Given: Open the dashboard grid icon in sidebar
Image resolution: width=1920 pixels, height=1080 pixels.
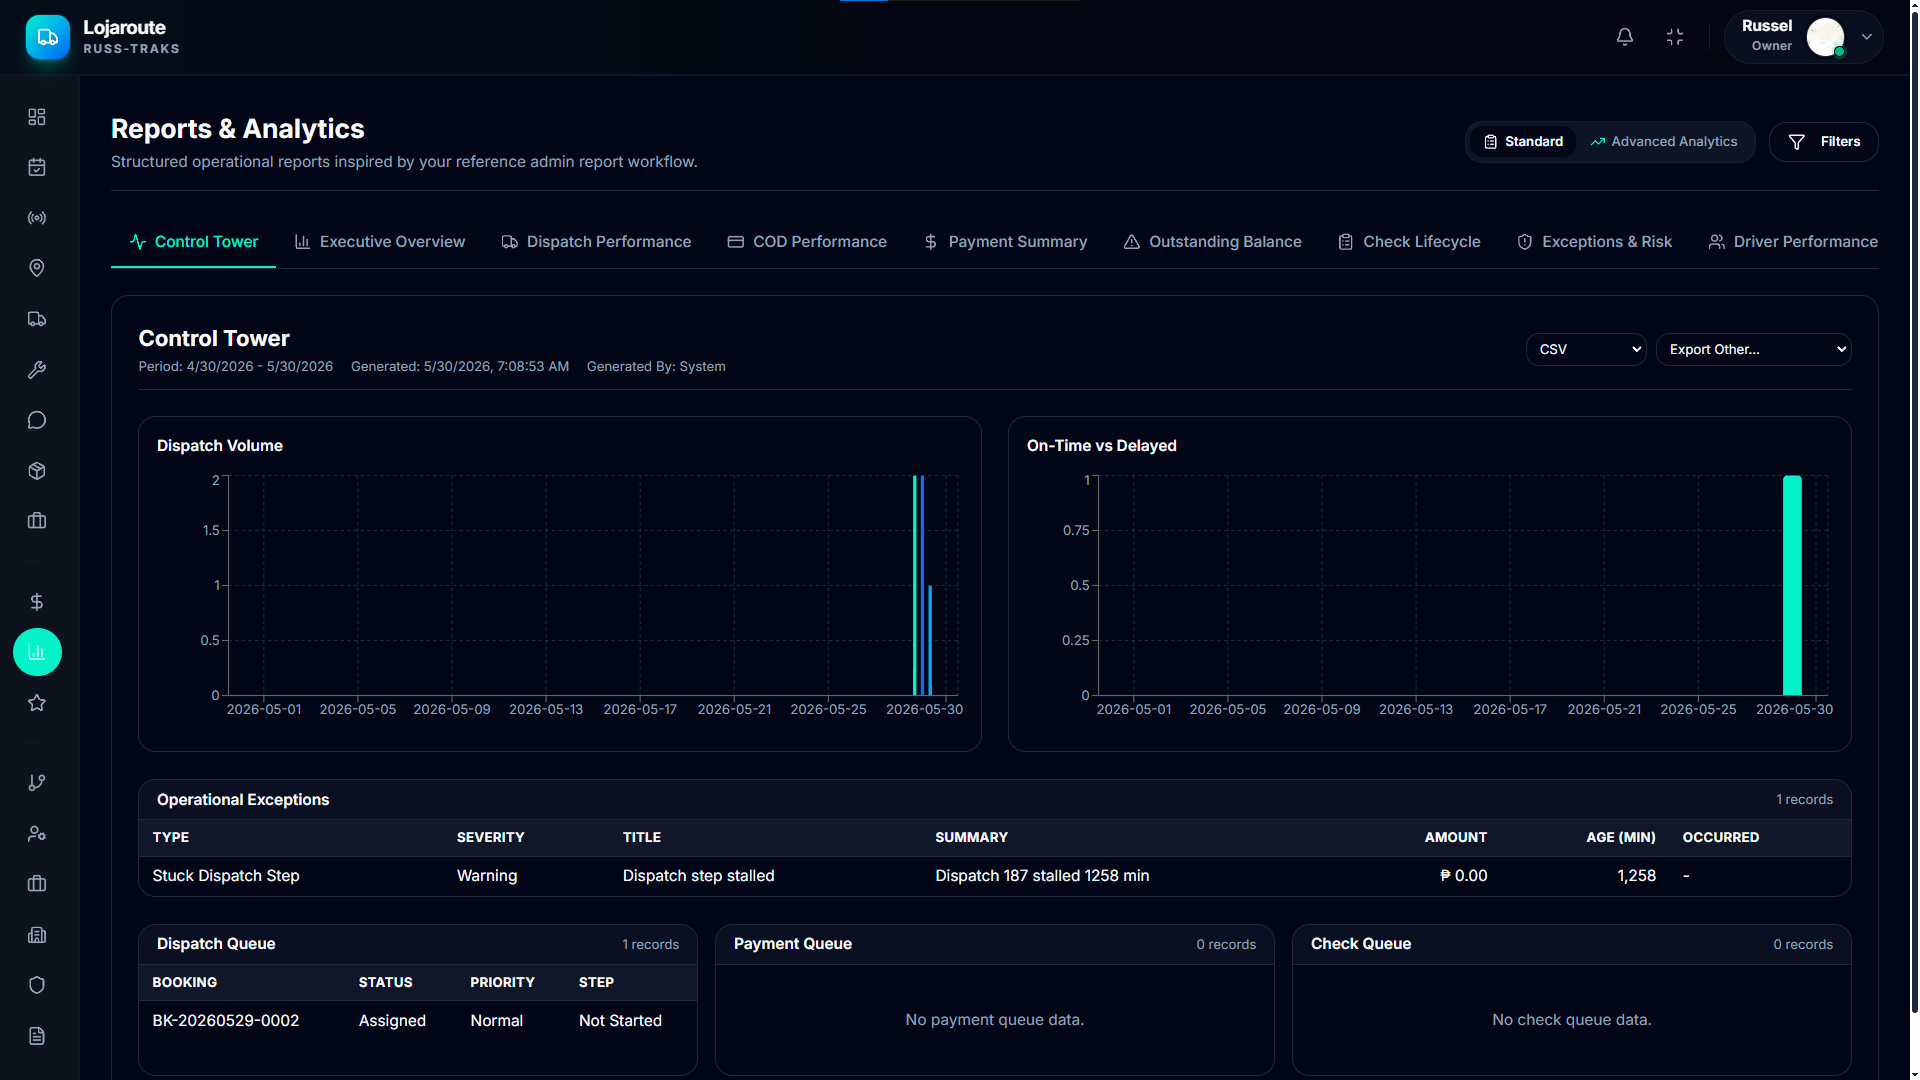Looking at the screenshot, I should click(x=37, y=117).
